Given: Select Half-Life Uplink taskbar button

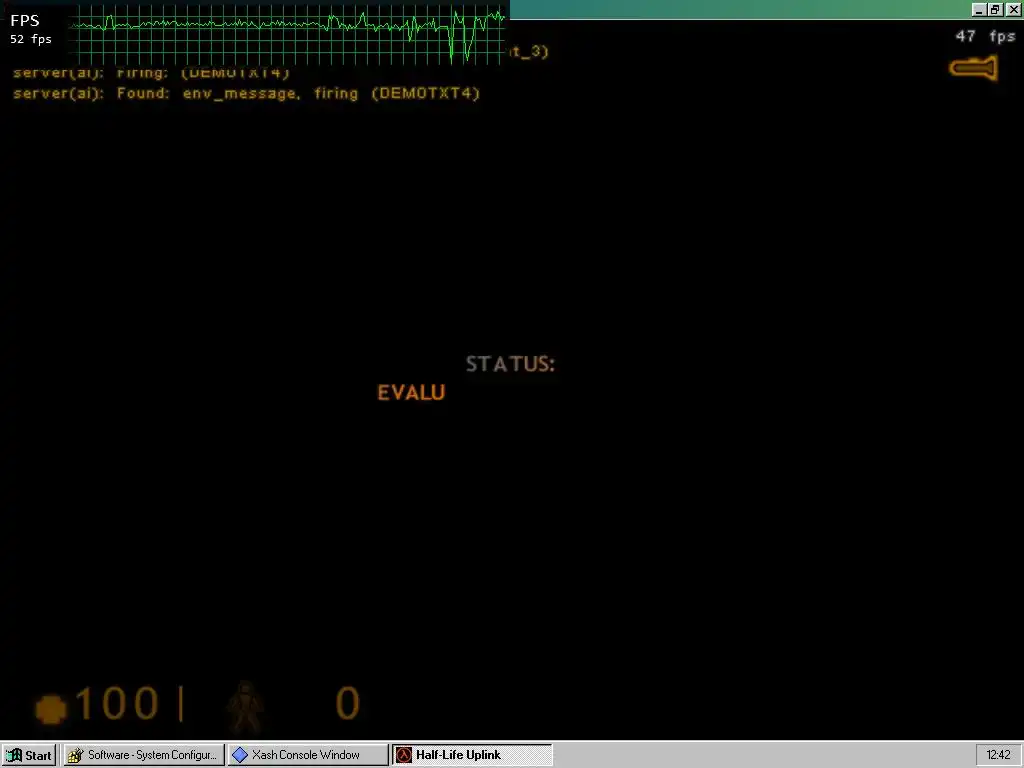Looking at the screenshot, I should [472, 755].
